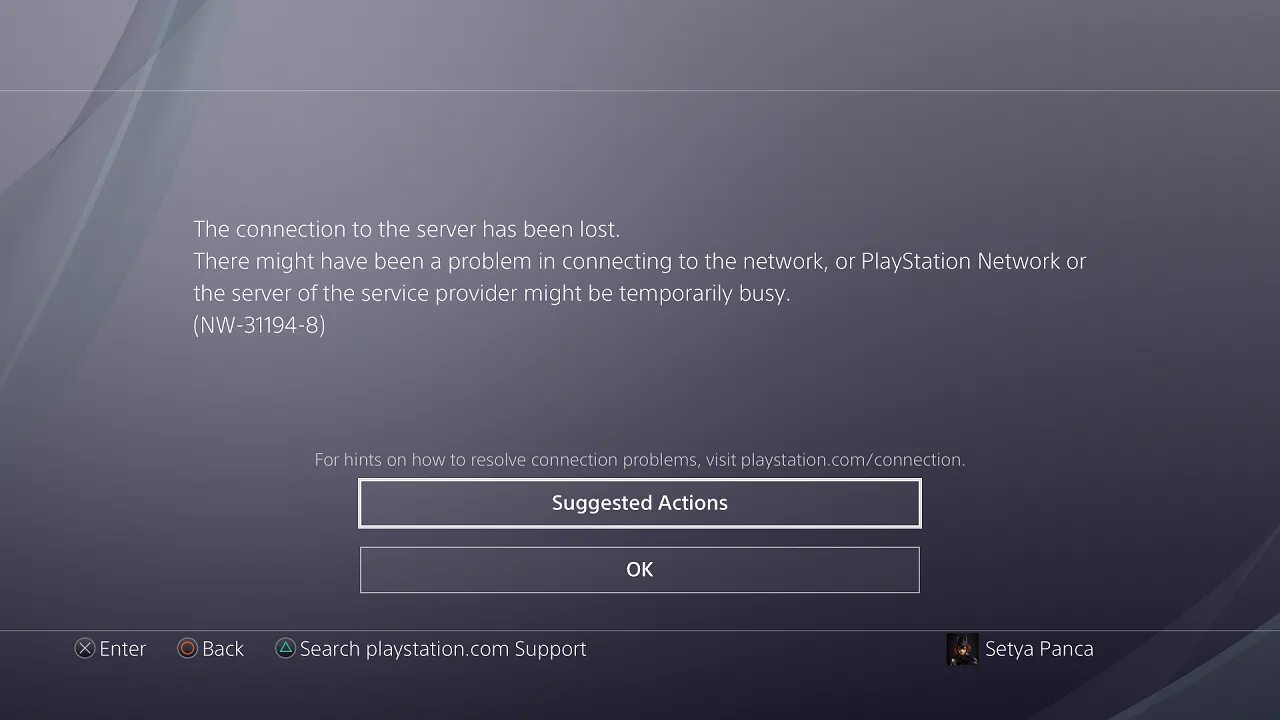
Task: Open Search playstation.com Support
Action: (x=443, y=649)
